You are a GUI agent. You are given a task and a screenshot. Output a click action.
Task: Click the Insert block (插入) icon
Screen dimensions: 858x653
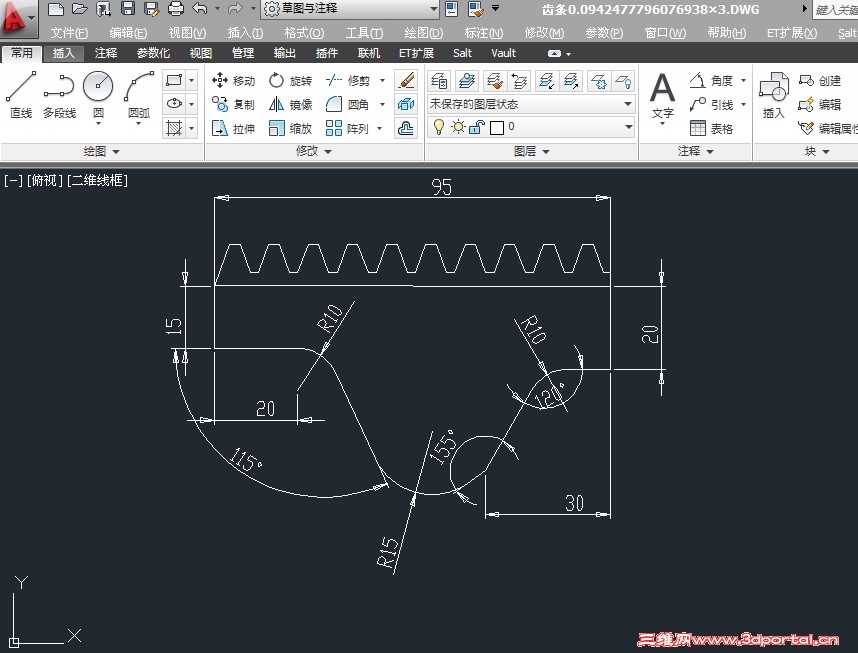(x=774, y=94)
